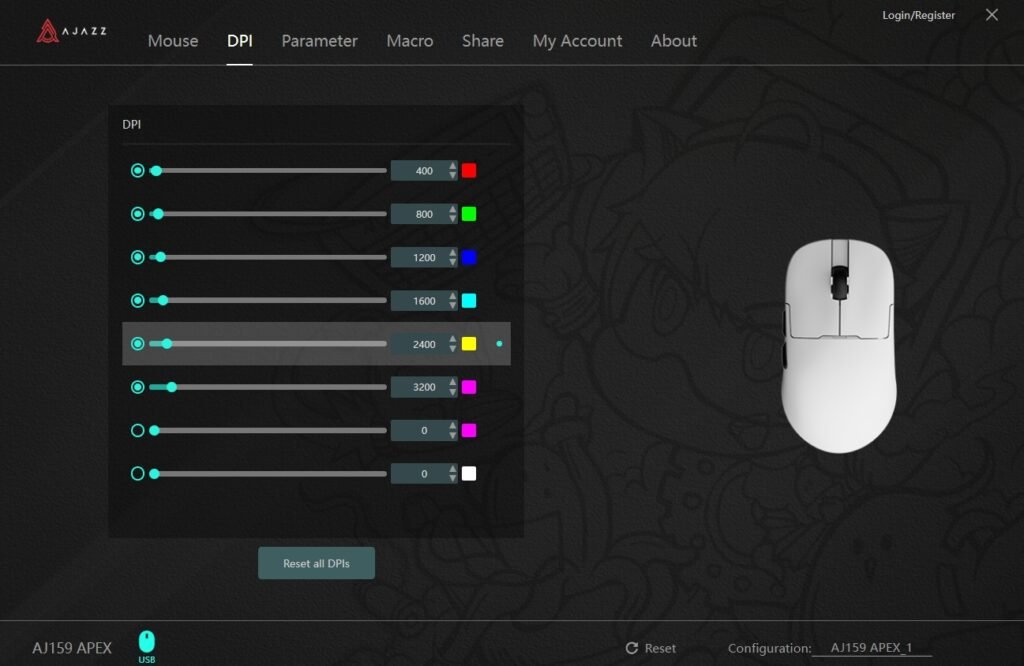This screenshot has height=666, width=1024.
Task: Switch to the DPI tab
Action: [240, 40]
